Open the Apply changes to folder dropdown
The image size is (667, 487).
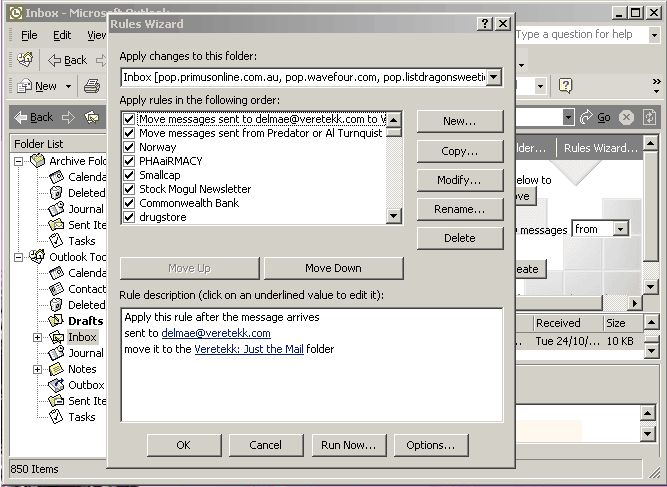(493, 77)
